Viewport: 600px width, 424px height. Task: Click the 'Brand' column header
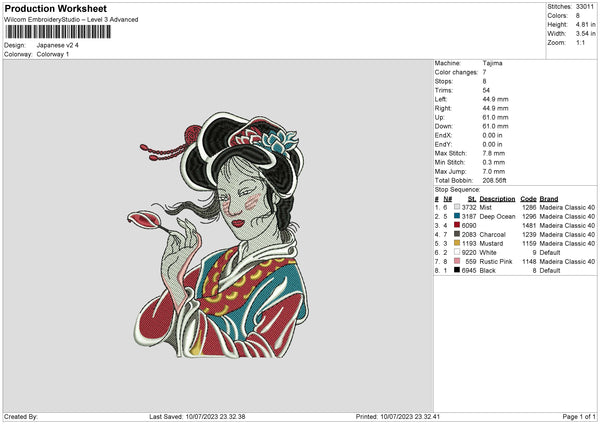[549, 199]
